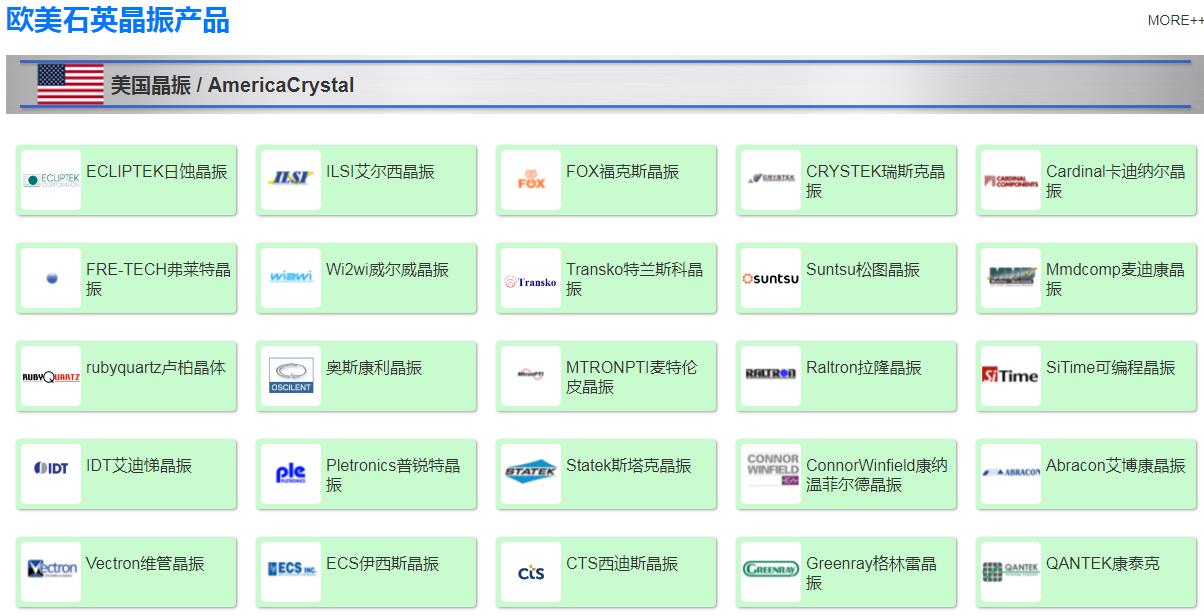The image size is (1204, 616).
Task: Click the MtronPTI logo icon
Action: [x=531, y=376]
